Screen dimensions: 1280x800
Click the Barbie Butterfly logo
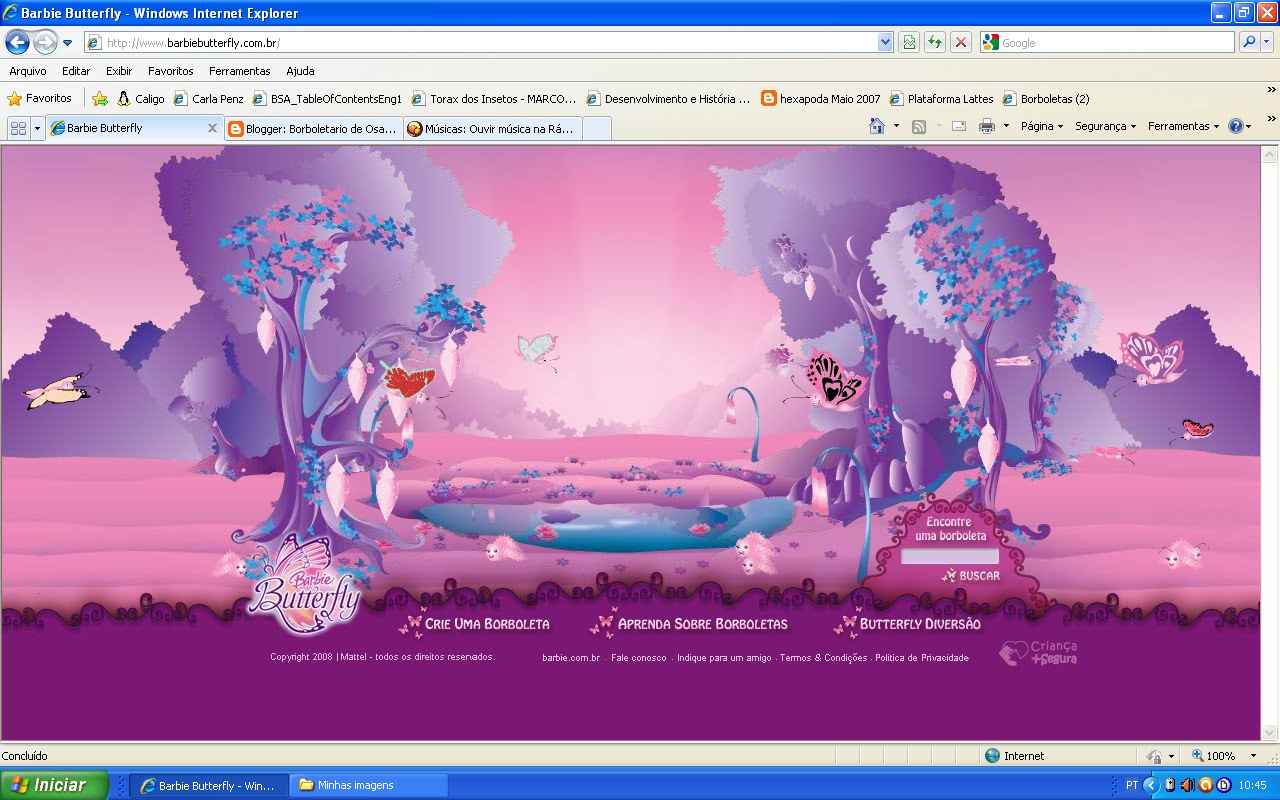[x=304, y=586]
